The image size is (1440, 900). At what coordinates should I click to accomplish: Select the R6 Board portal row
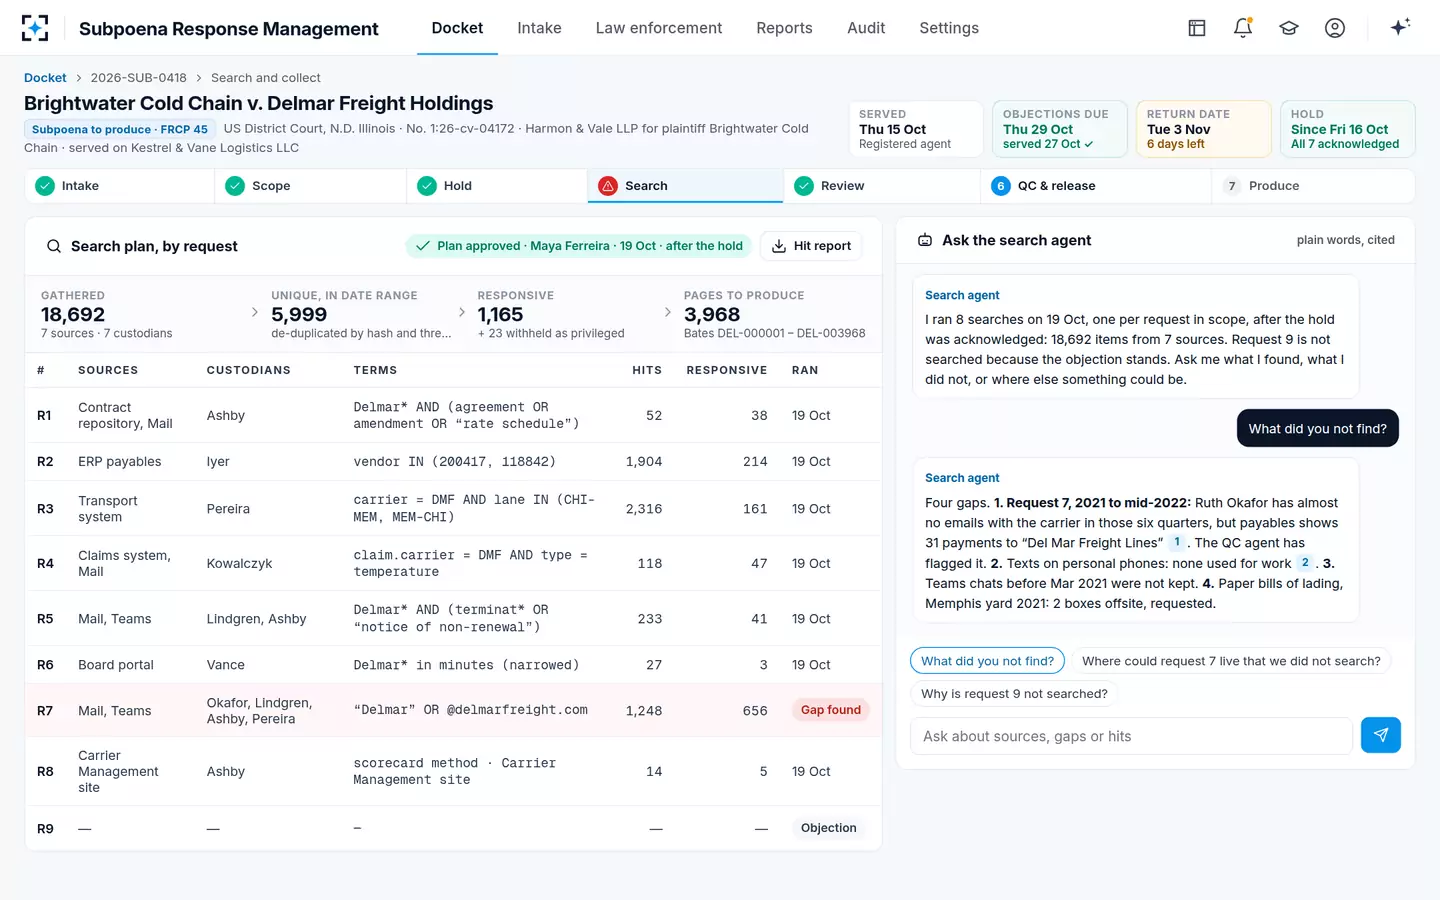click(x=453, y=665)
